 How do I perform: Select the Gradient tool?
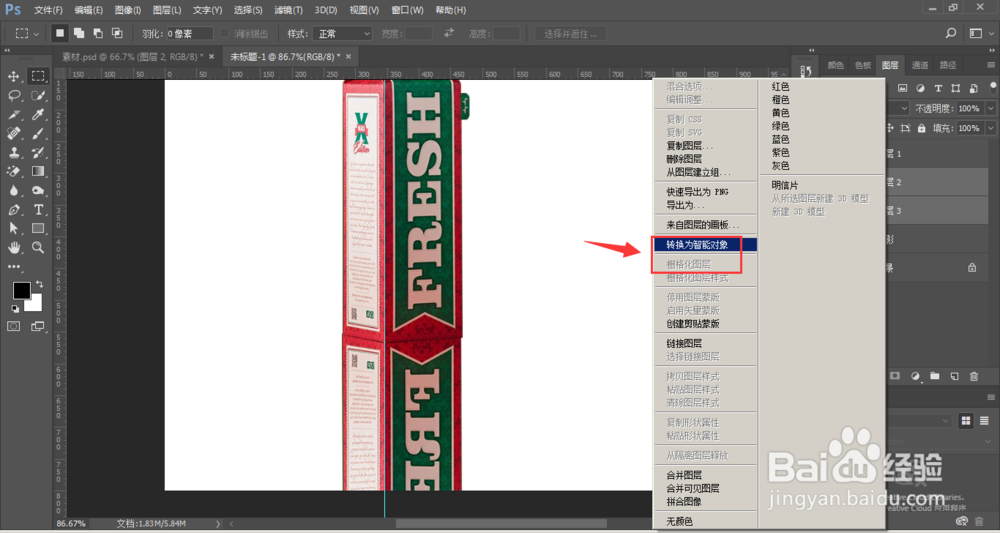[x=38, y=172]
